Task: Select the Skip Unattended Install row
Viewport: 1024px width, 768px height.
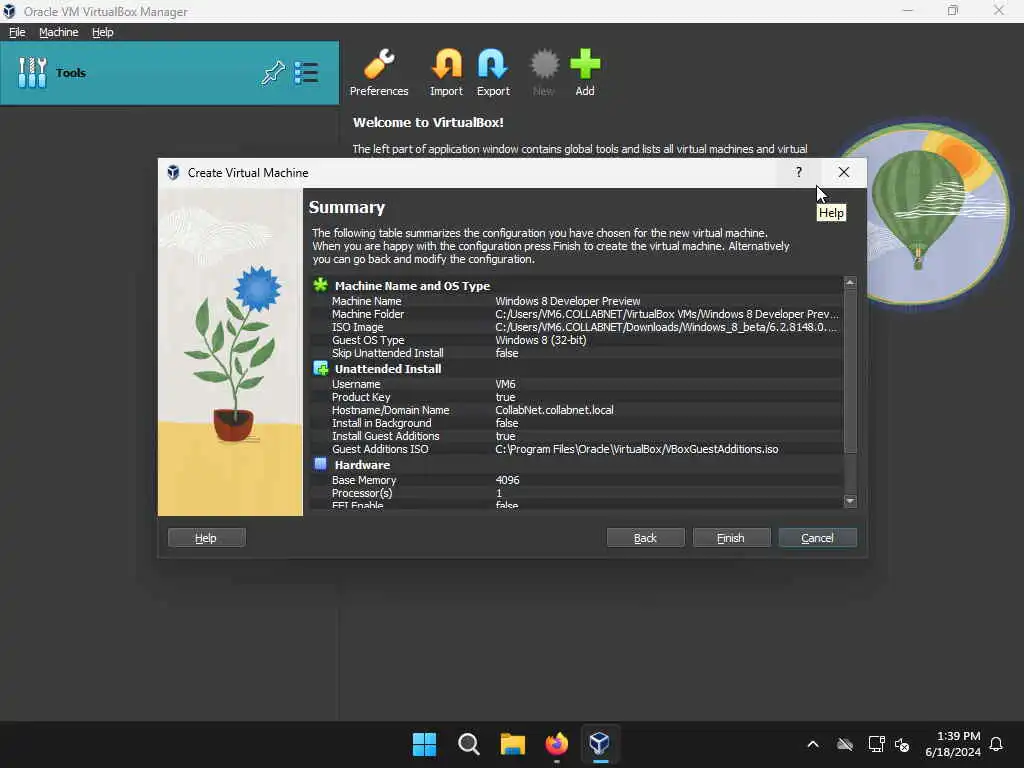Action: (577, 353)
